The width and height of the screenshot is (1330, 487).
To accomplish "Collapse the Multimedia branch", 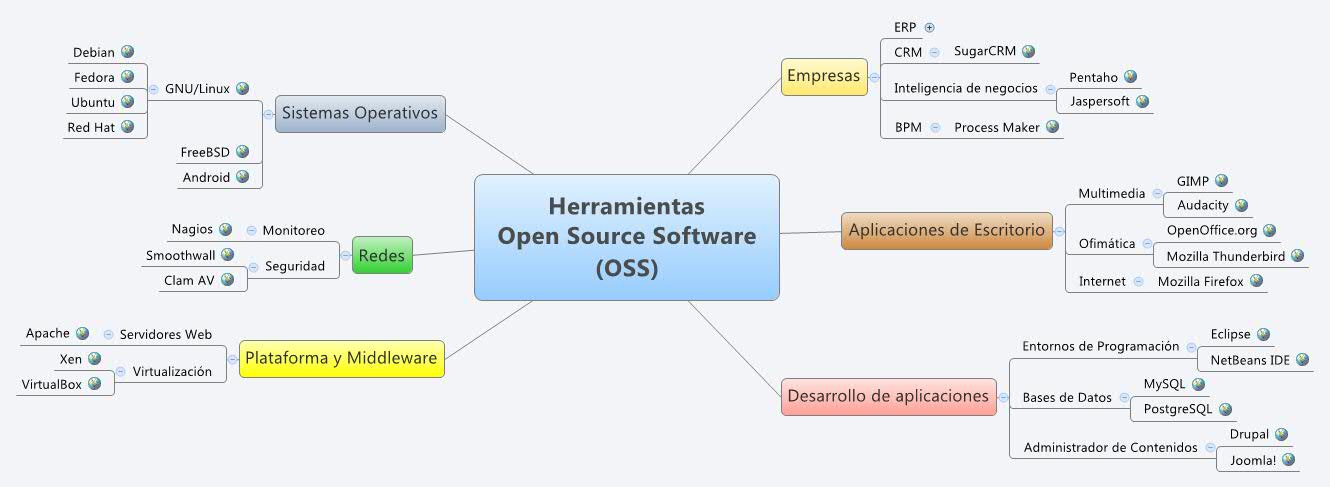I will 1157,193.
